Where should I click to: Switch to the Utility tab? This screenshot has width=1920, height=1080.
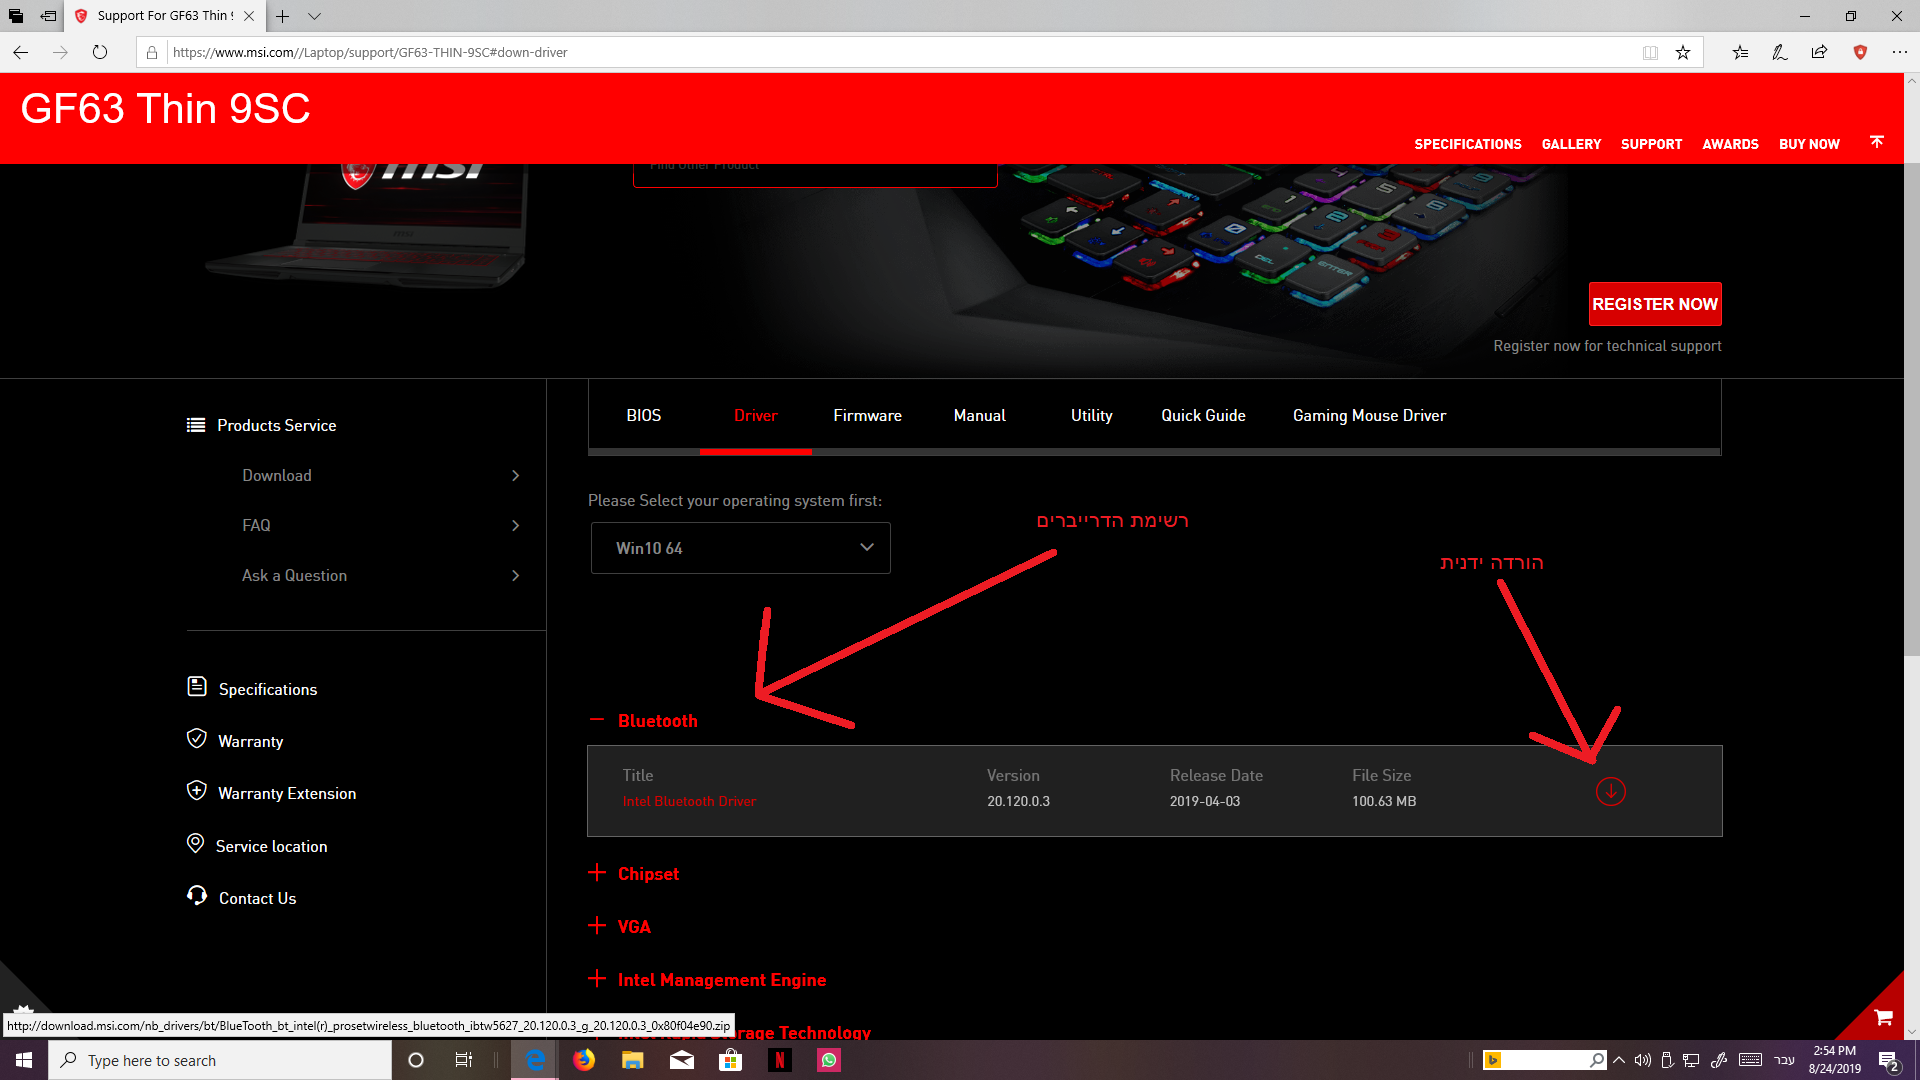tap(1091, 415)
